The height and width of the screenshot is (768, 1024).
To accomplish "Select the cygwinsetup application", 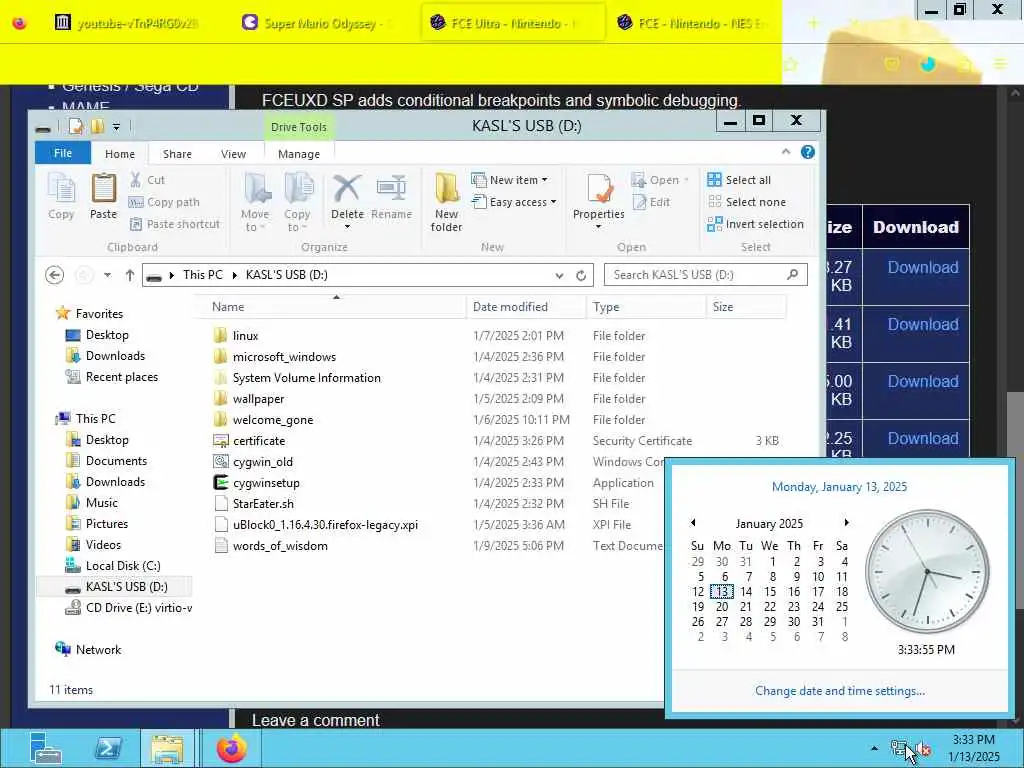I will tap(266, 483).
